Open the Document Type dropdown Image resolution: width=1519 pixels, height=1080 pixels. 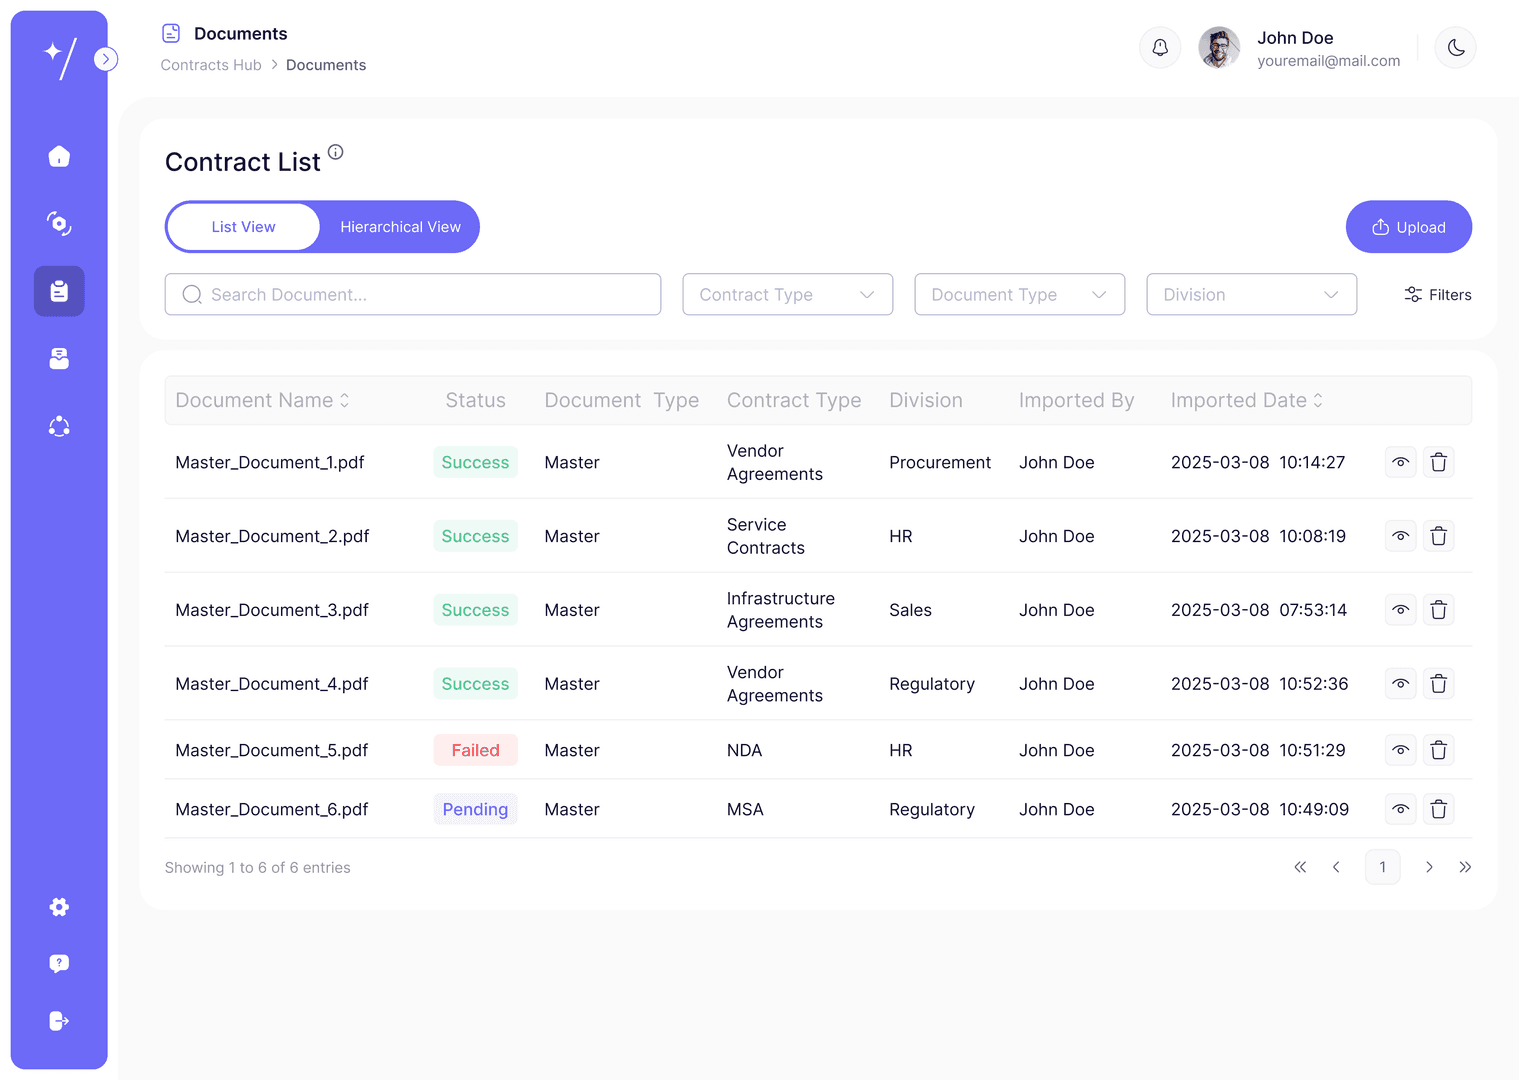1020,294
